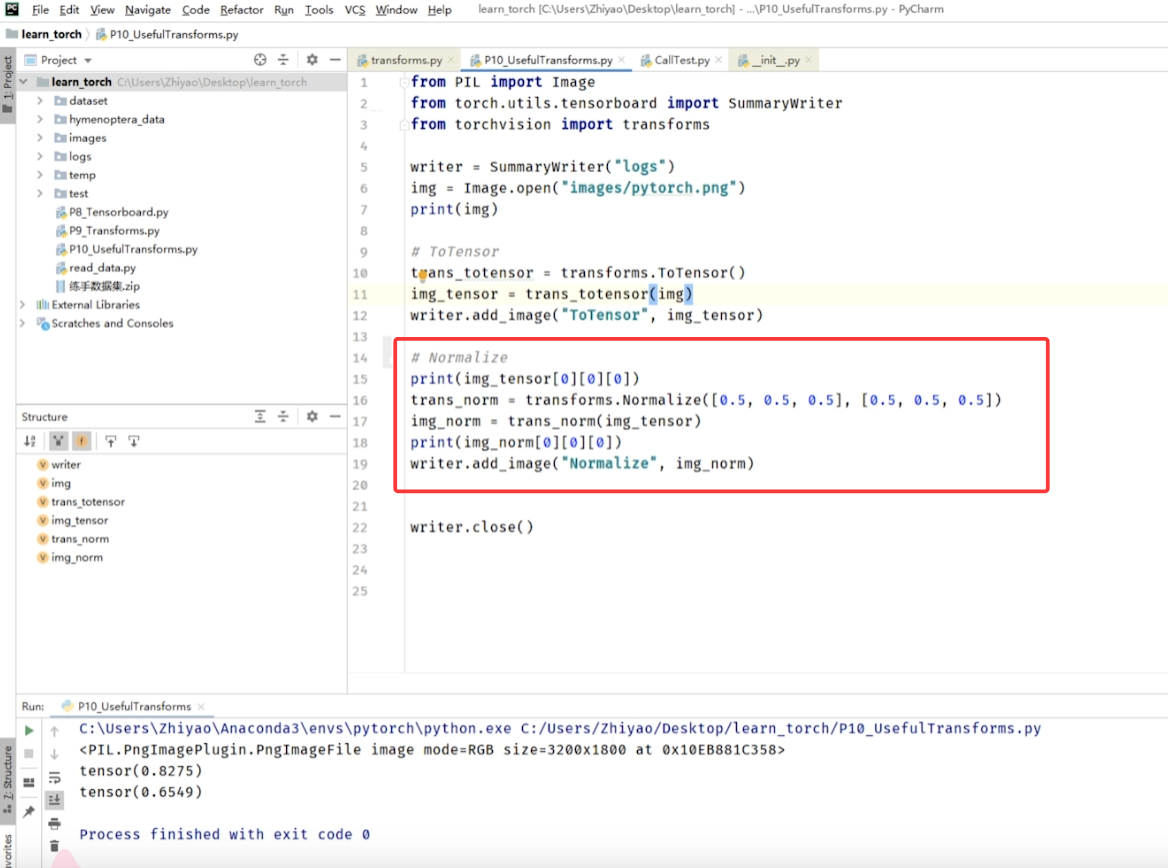Click Process finished with exit code 0 text

[224, 834]
